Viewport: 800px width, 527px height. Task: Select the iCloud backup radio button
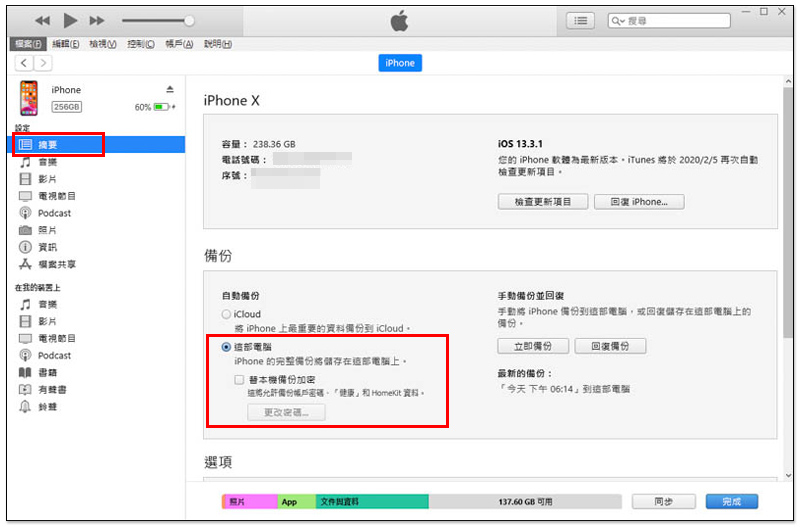226,314
